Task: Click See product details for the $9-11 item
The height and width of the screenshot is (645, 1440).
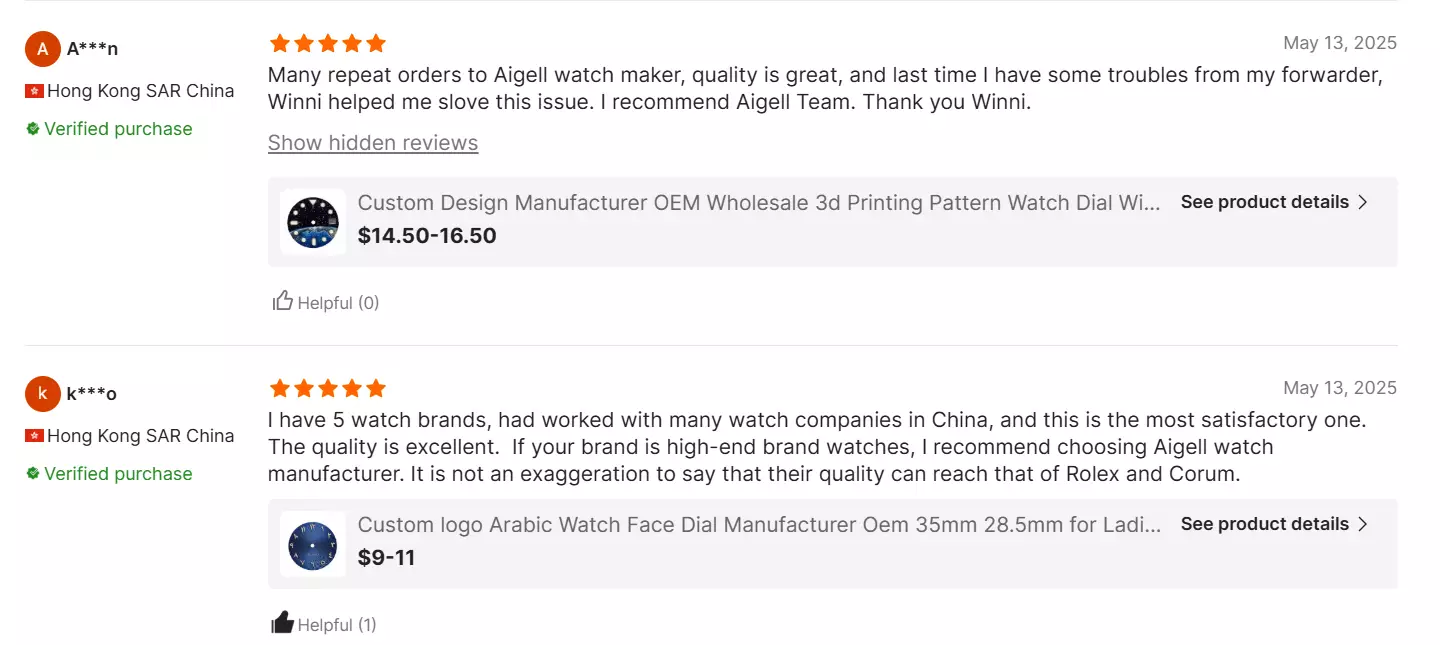Action: 1266,523
